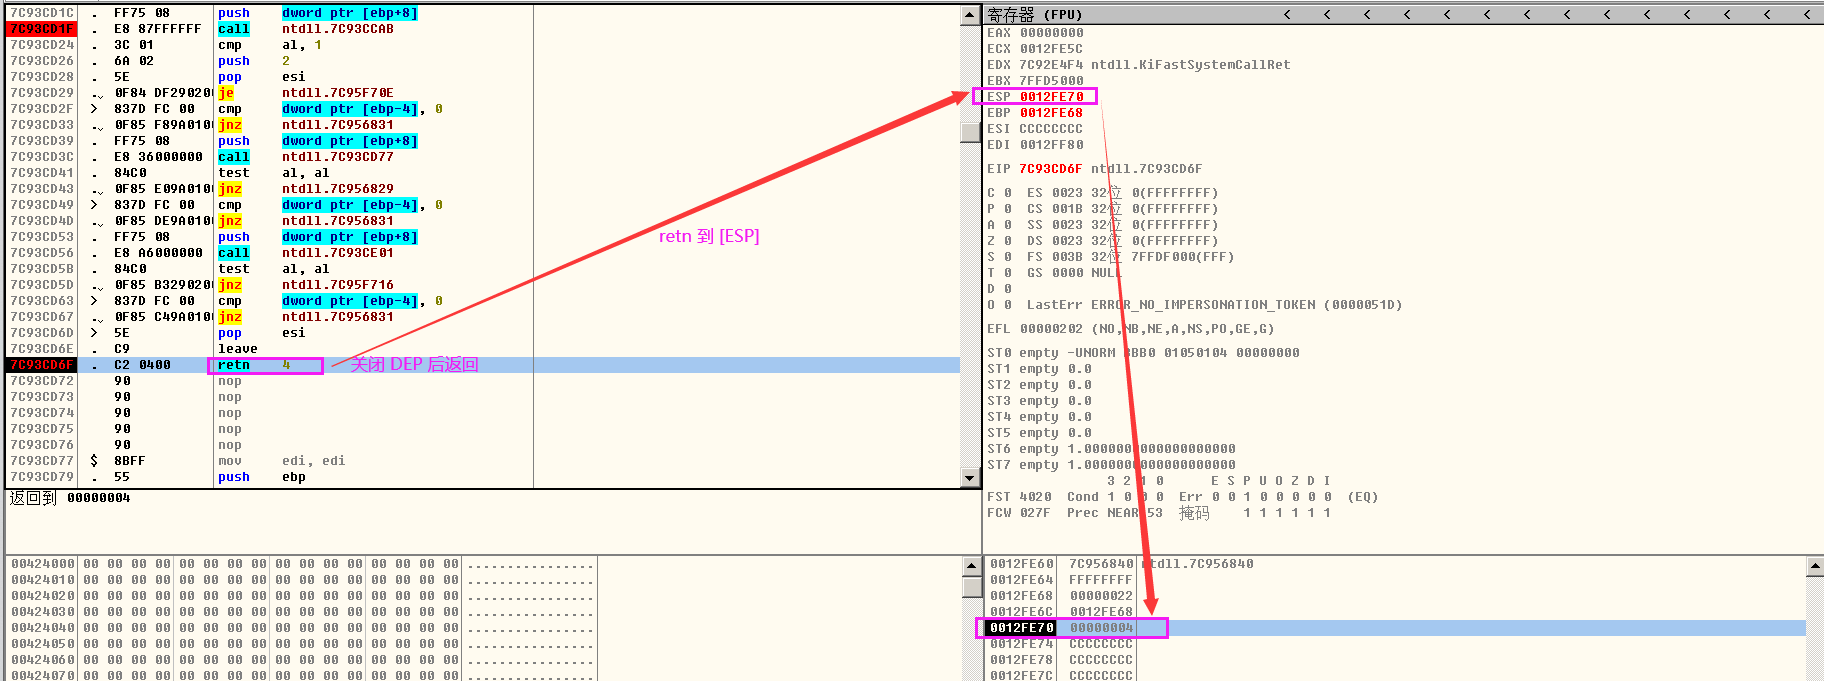Select the jump marker at address 7C93CD2F
The height and width of the screenshot is (681, 1824).
pyautogui.click(x=94, y=109)
